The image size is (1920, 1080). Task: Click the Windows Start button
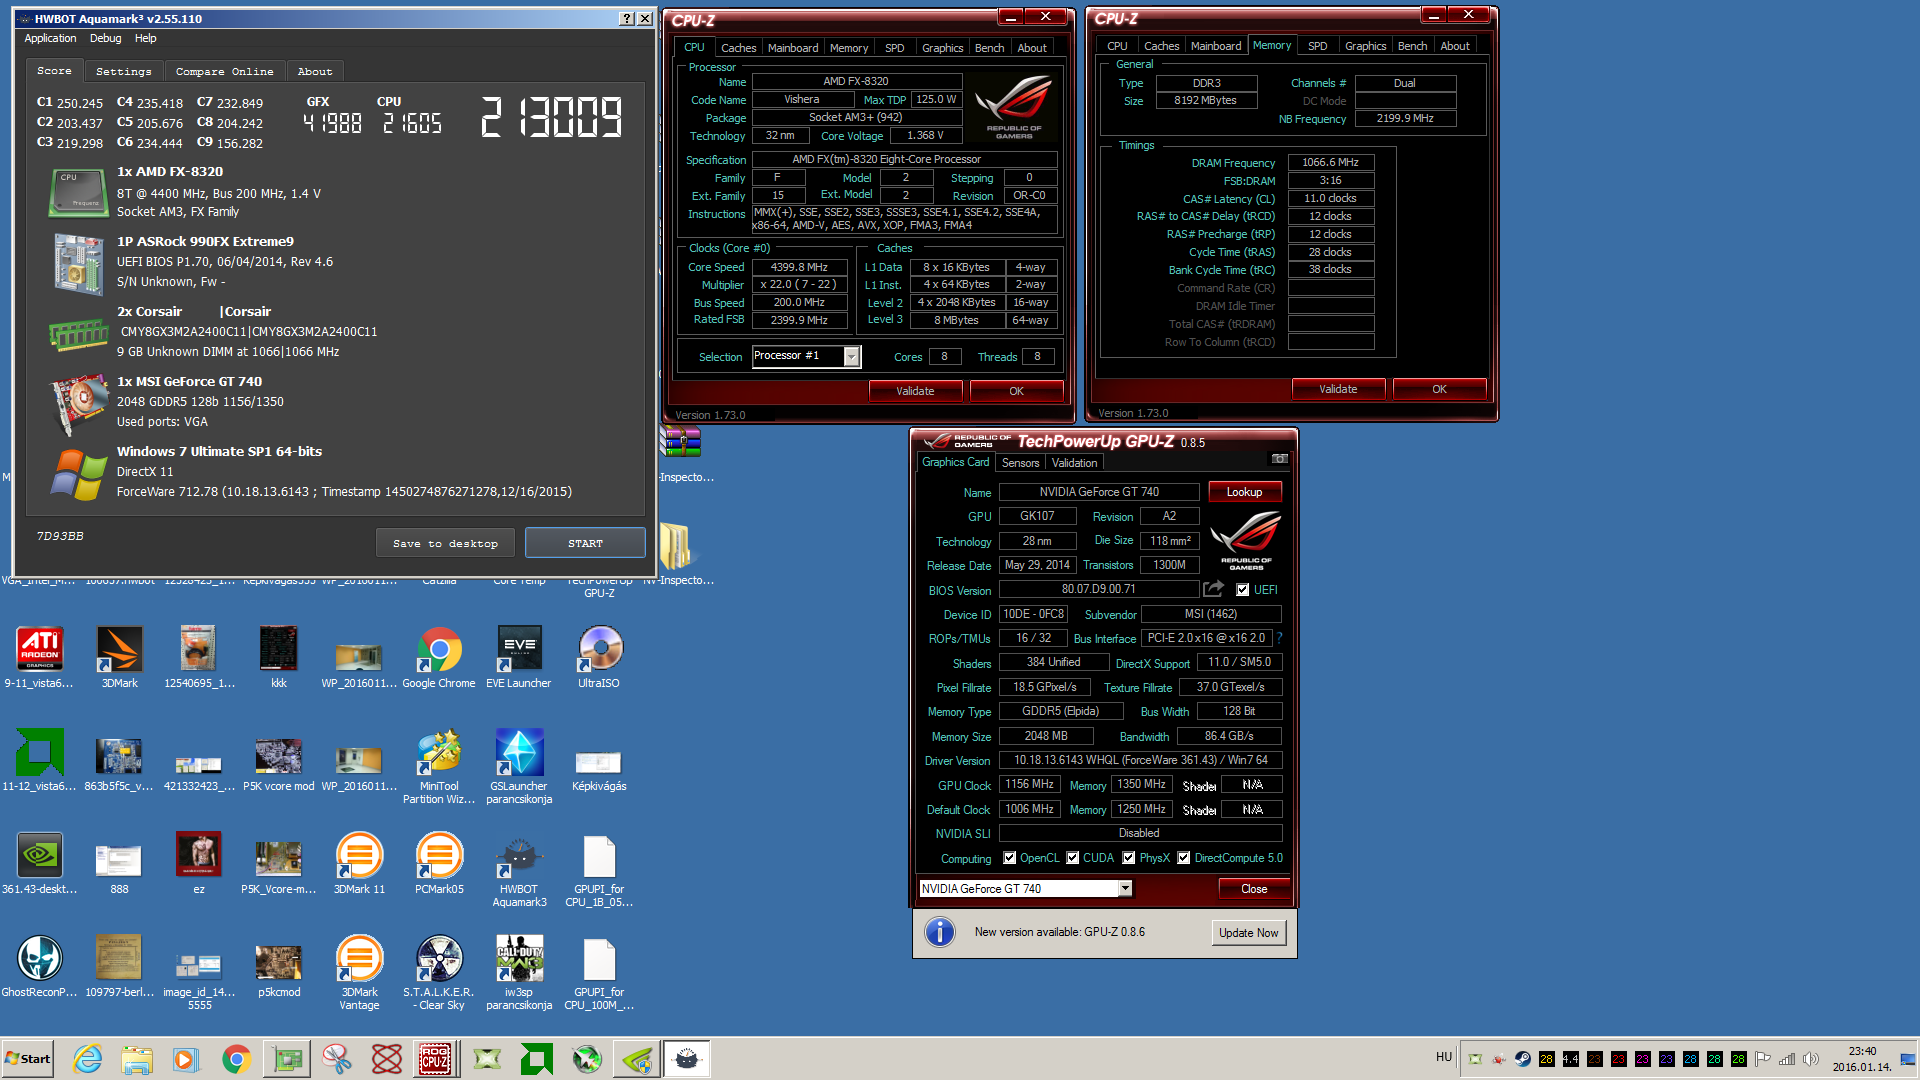[x=27, y=1059]
